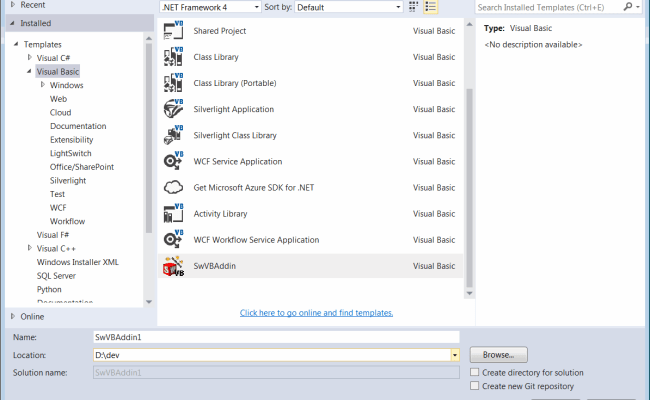Expand the Visual C# node
650x400 pixels.
(29, 57)
